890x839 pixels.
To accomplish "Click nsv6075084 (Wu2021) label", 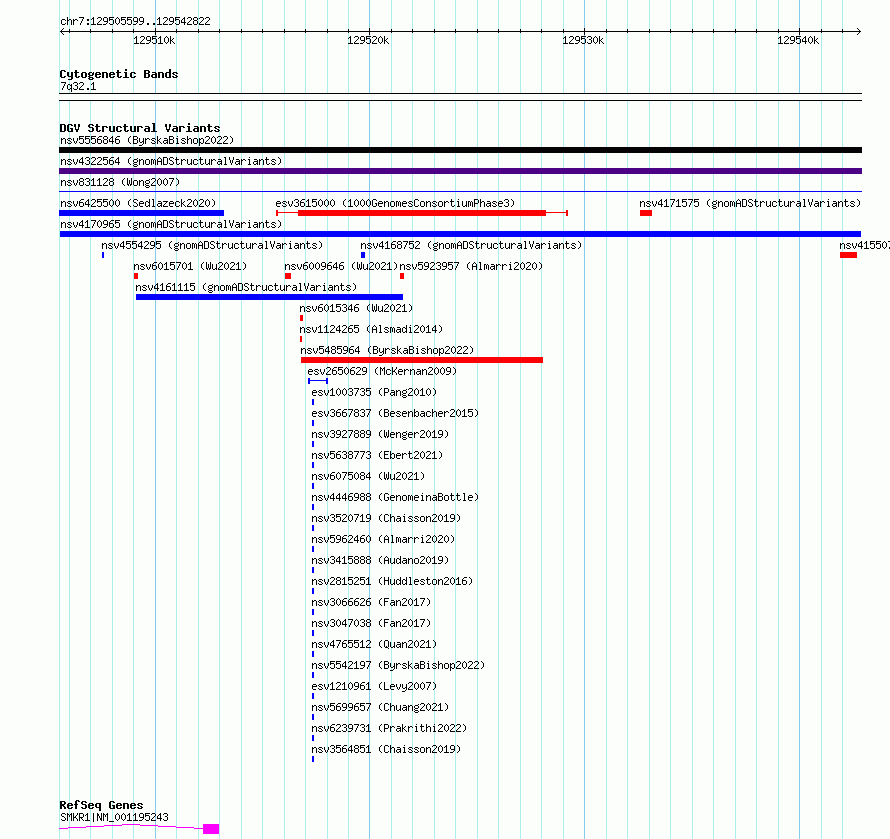I will pos(368,476).
